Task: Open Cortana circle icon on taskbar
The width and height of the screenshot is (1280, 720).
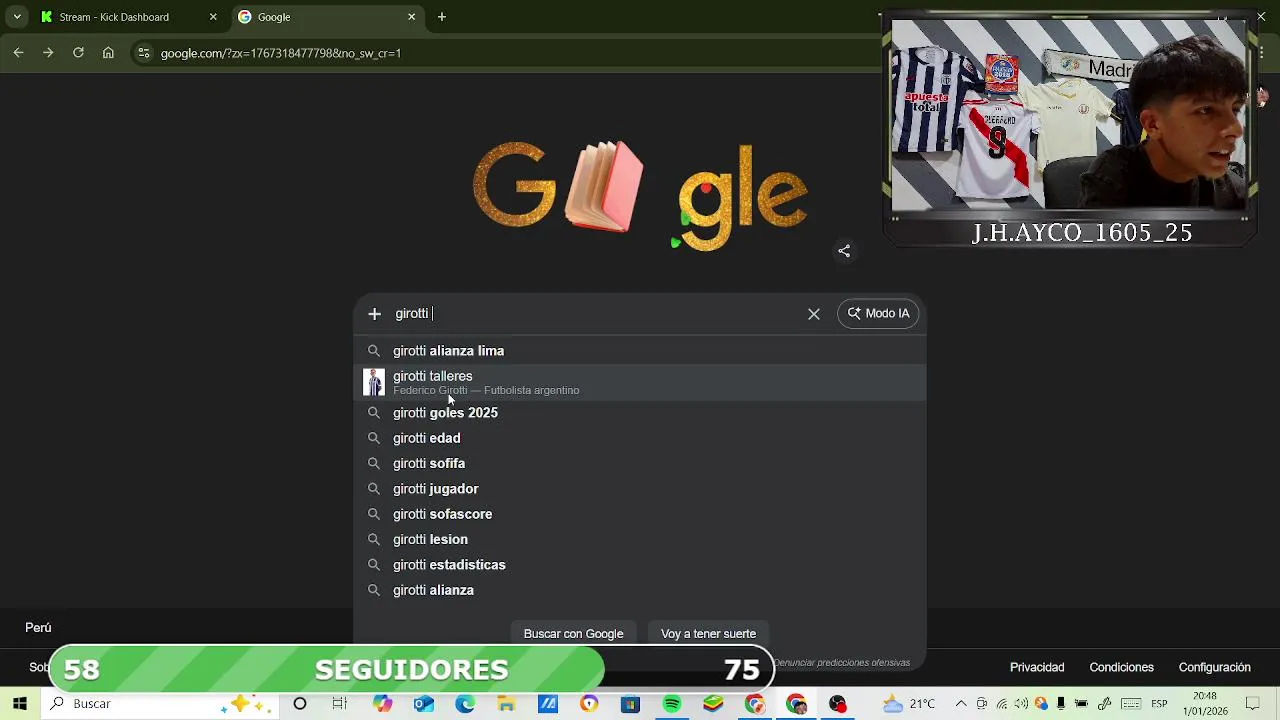Action: 300,704
